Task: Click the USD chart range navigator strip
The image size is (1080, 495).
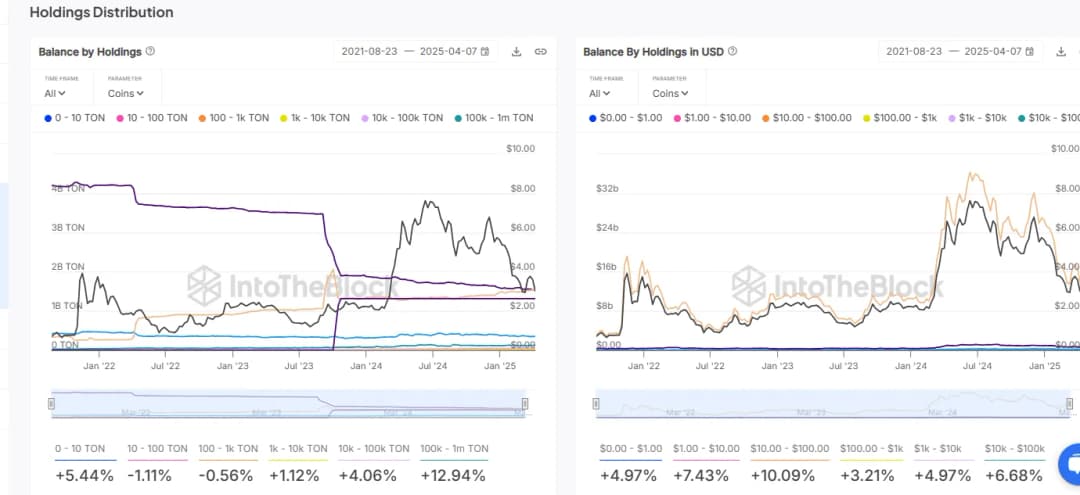Action: pyautogui.click(x=830, y=403)
